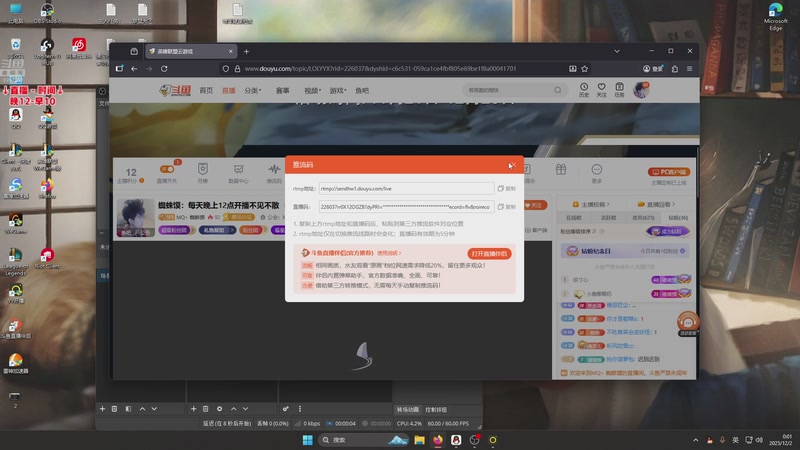Click the 推流码 waveform icon

[274, 169]
